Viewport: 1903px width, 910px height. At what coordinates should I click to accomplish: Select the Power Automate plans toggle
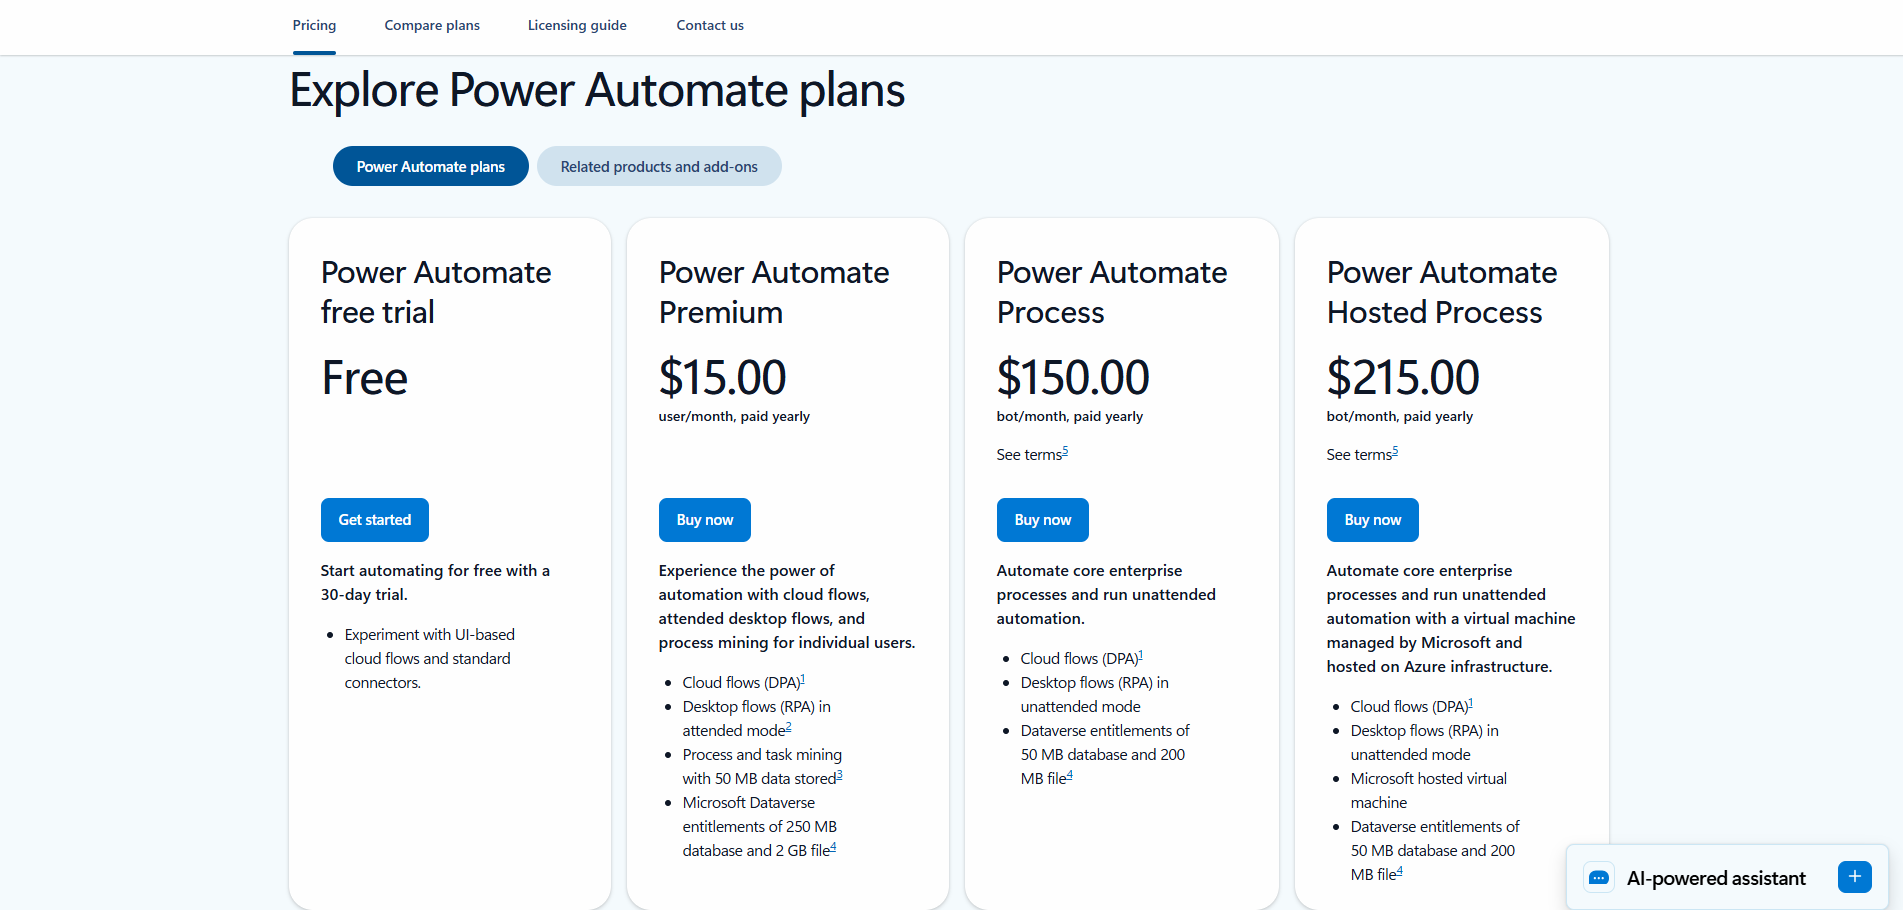pos(430,166)
